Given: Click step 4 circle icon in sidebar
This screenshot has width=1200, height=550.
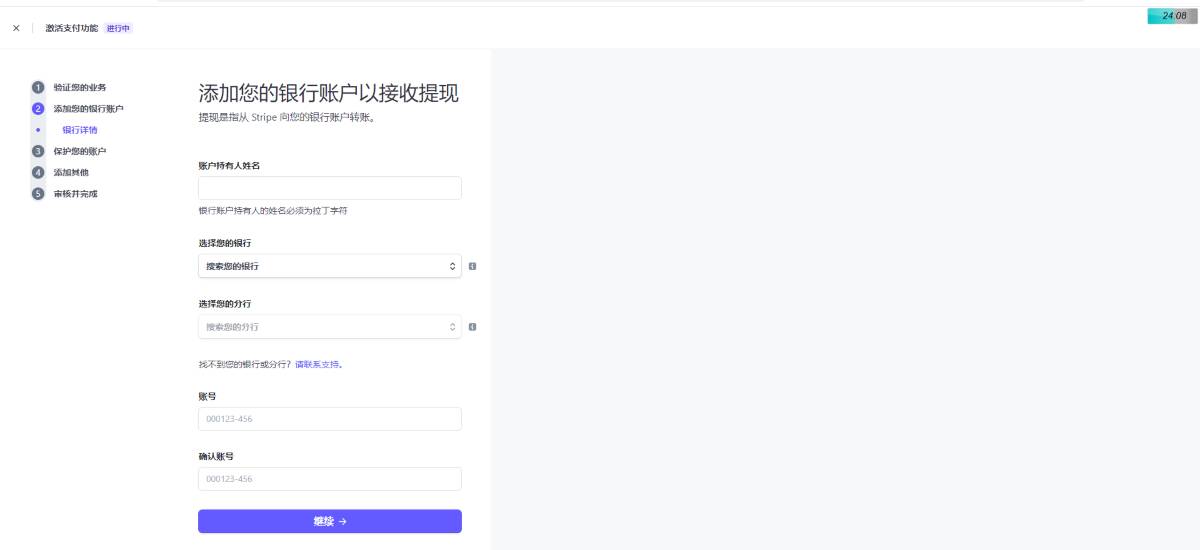Looking at the screenshot, I should pyautogui.click(x=38, y=172).
